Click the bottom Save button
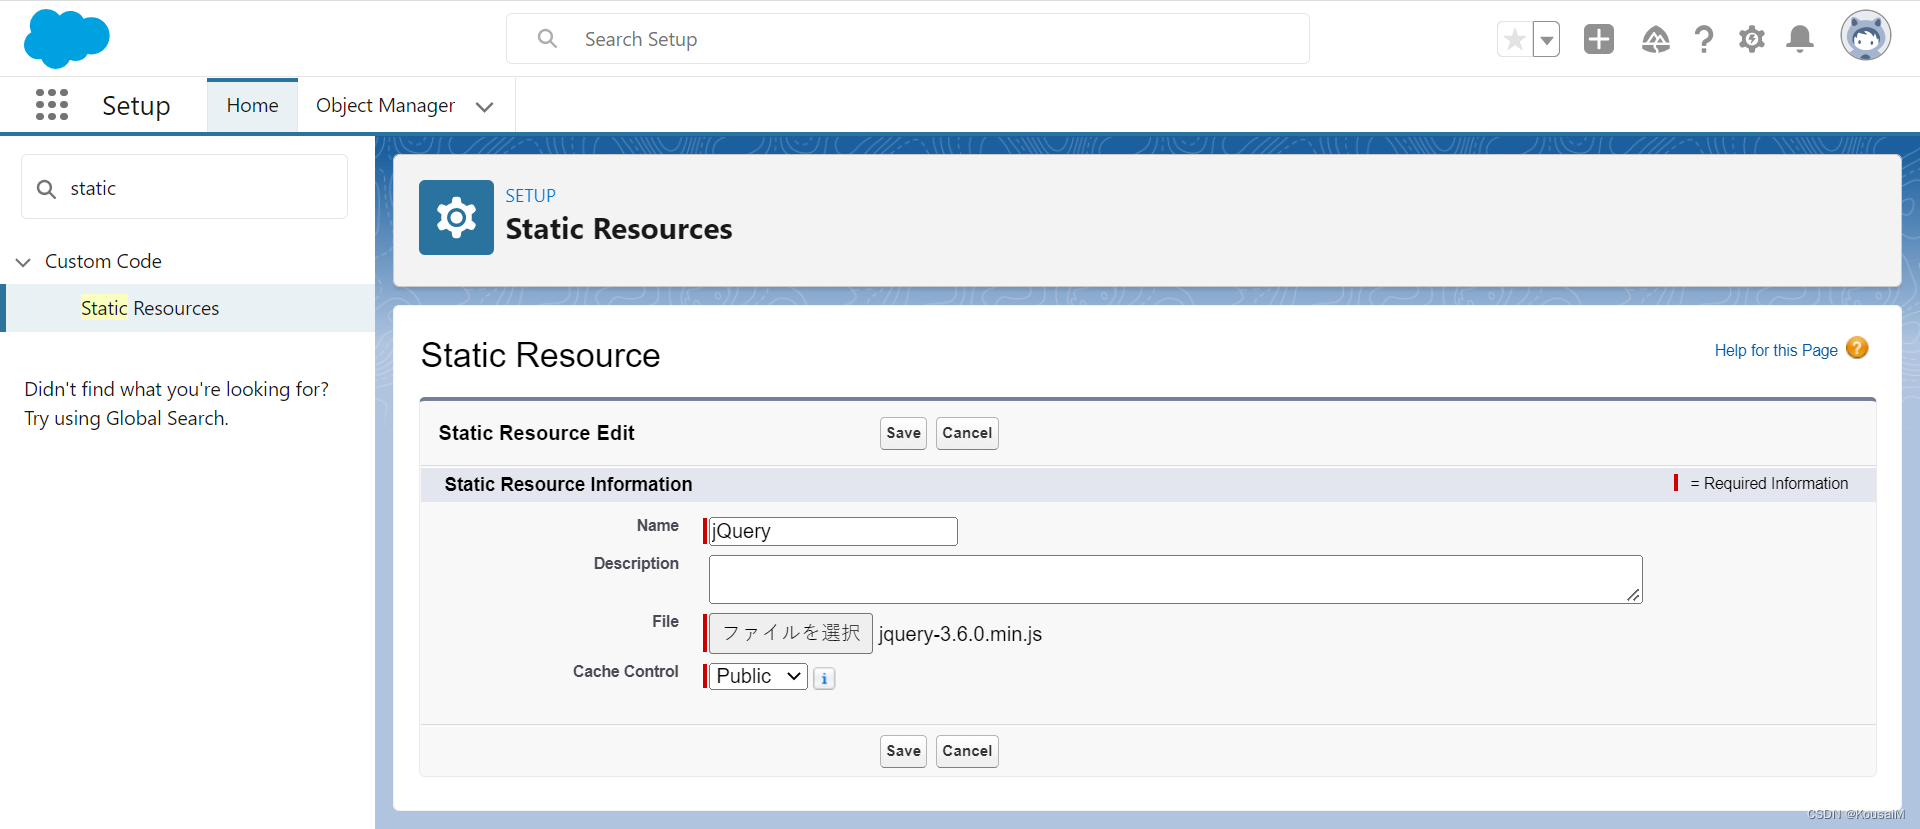The height and width of the screenshot is (829, 1920). pyautogui.click(x=903, y=751)
